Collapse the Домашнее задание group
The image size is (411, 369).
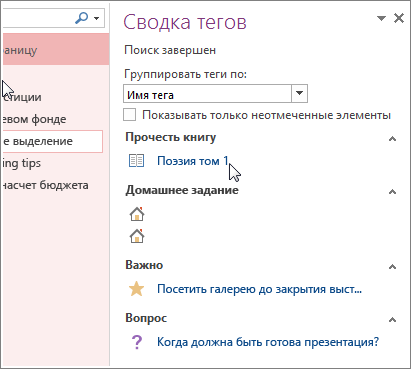pos(392,192)
